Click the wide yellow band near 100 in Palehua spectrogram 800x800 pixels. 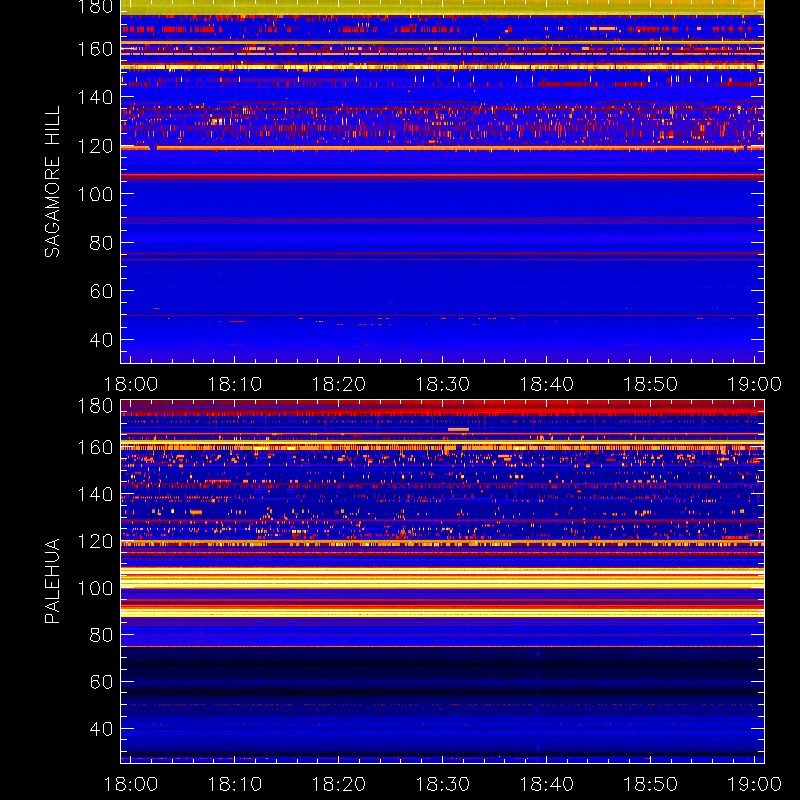(x=442, y=578)
